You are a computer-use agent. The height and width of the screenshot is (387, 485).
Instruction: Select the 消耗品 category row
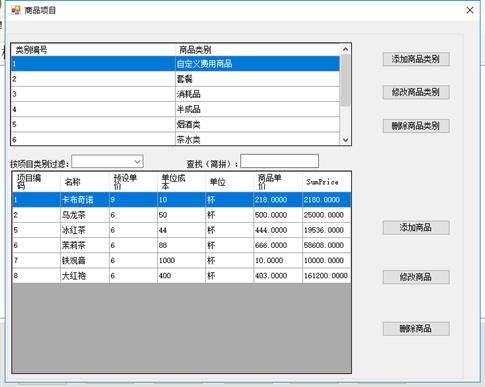pos(176,94)
